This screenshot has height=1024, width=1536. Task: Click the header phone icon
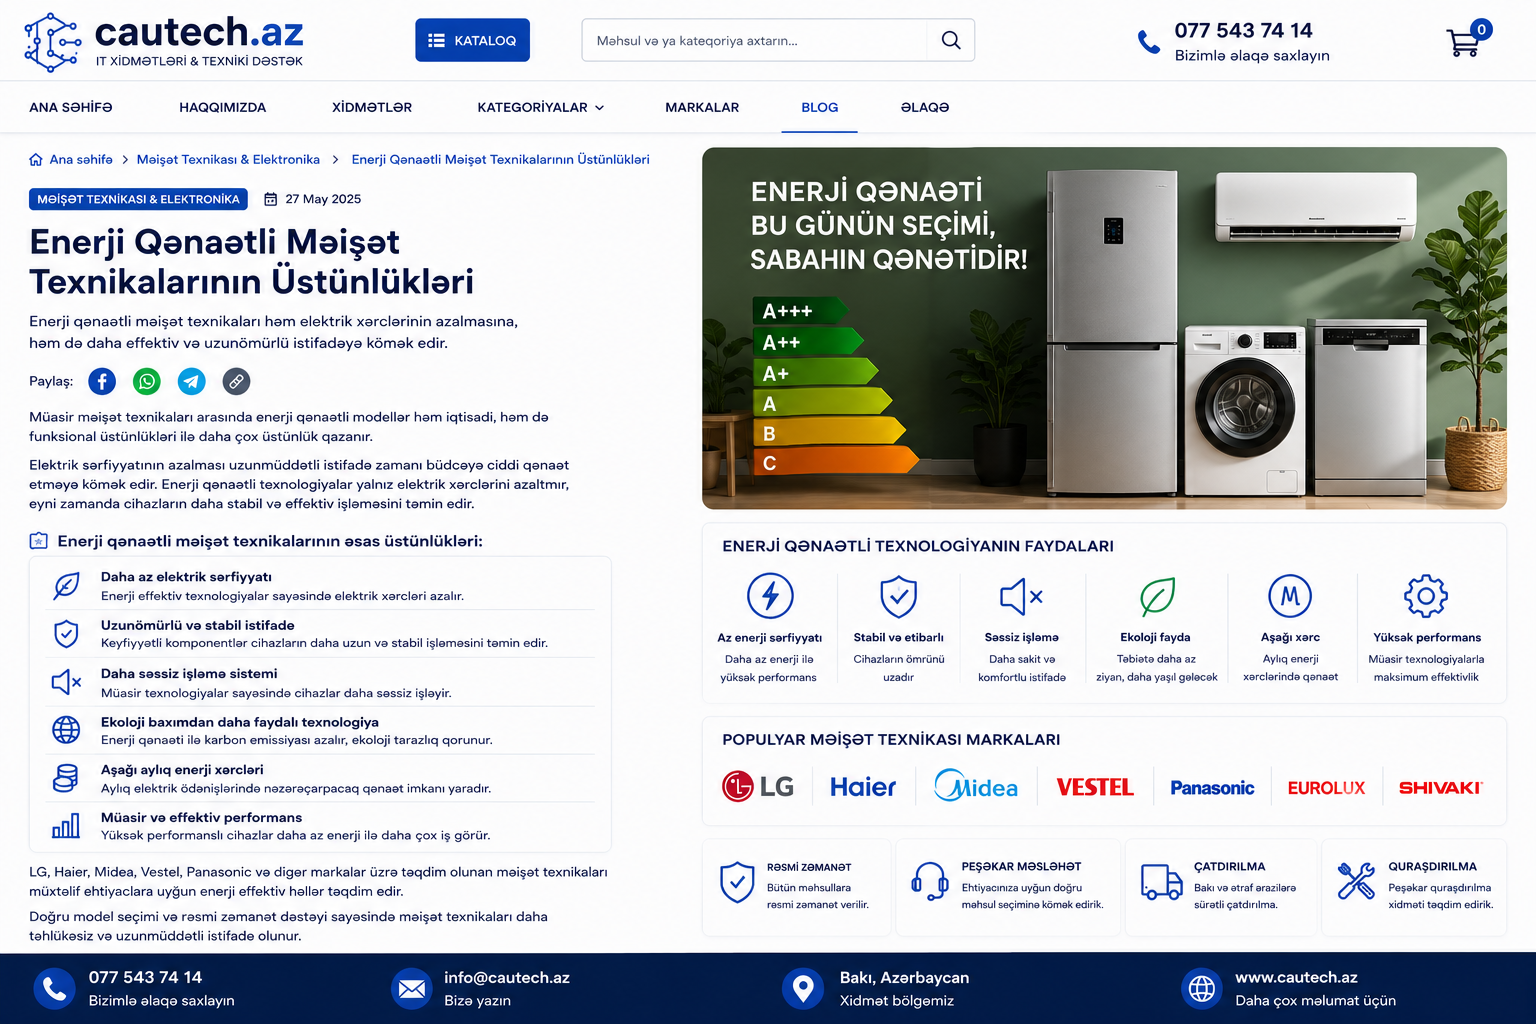tap(1149, 42)
